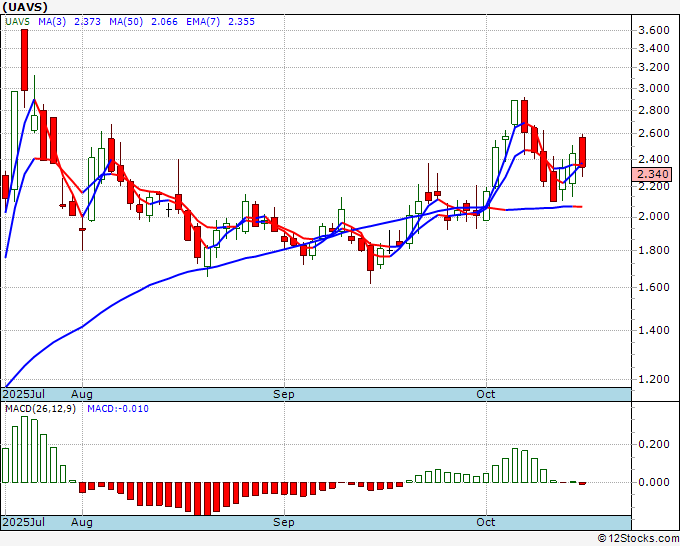Click the MACD:-0.010 value readout
Screen dimensions: 680x546
tap(118, 409)
